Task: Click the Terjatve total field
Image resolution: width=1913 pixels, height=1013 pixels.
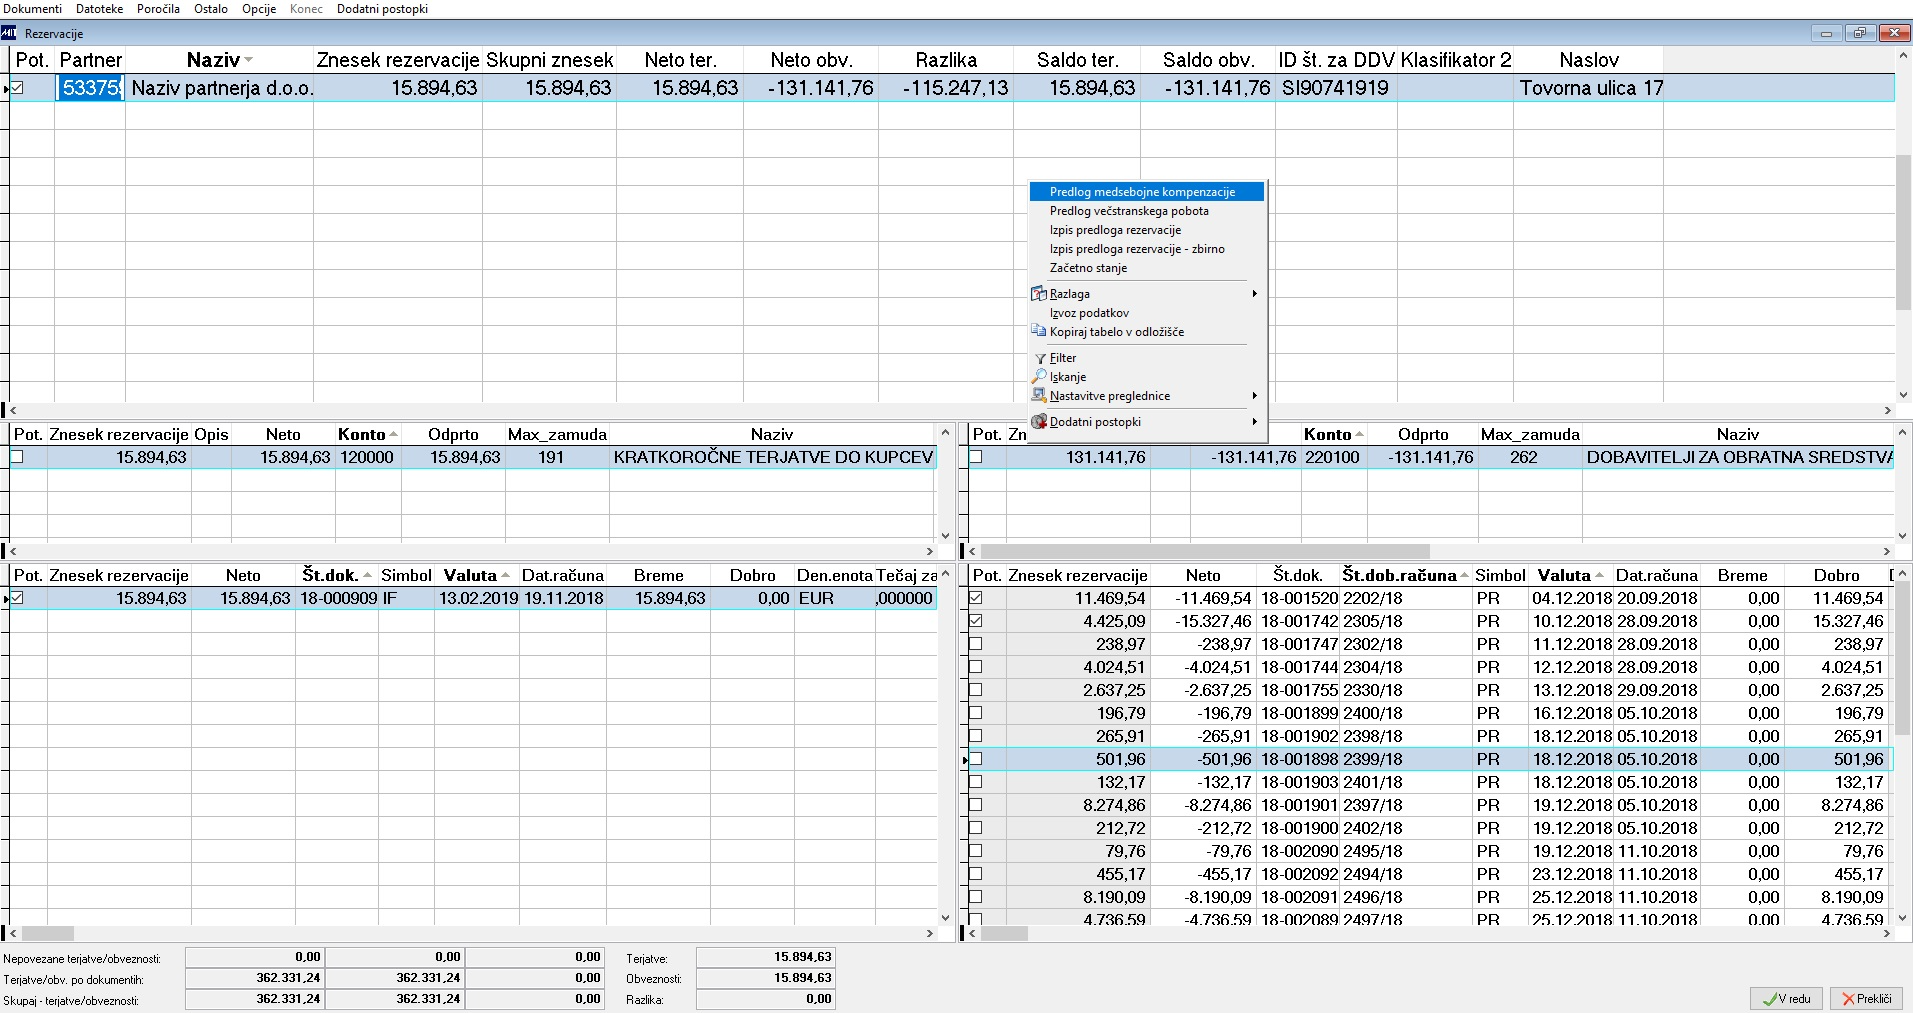Action: 765,957
